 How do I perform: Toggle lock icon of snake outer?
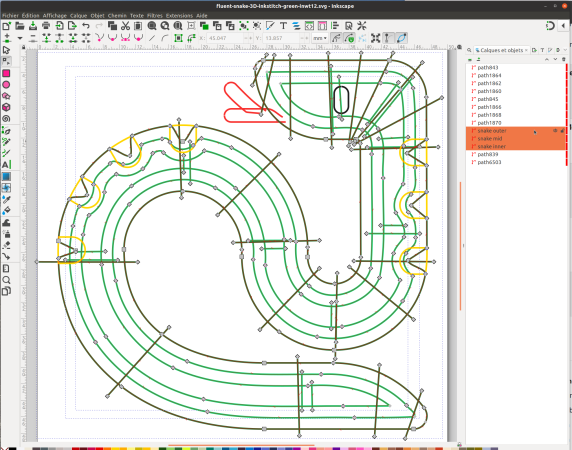pos(562,131)
